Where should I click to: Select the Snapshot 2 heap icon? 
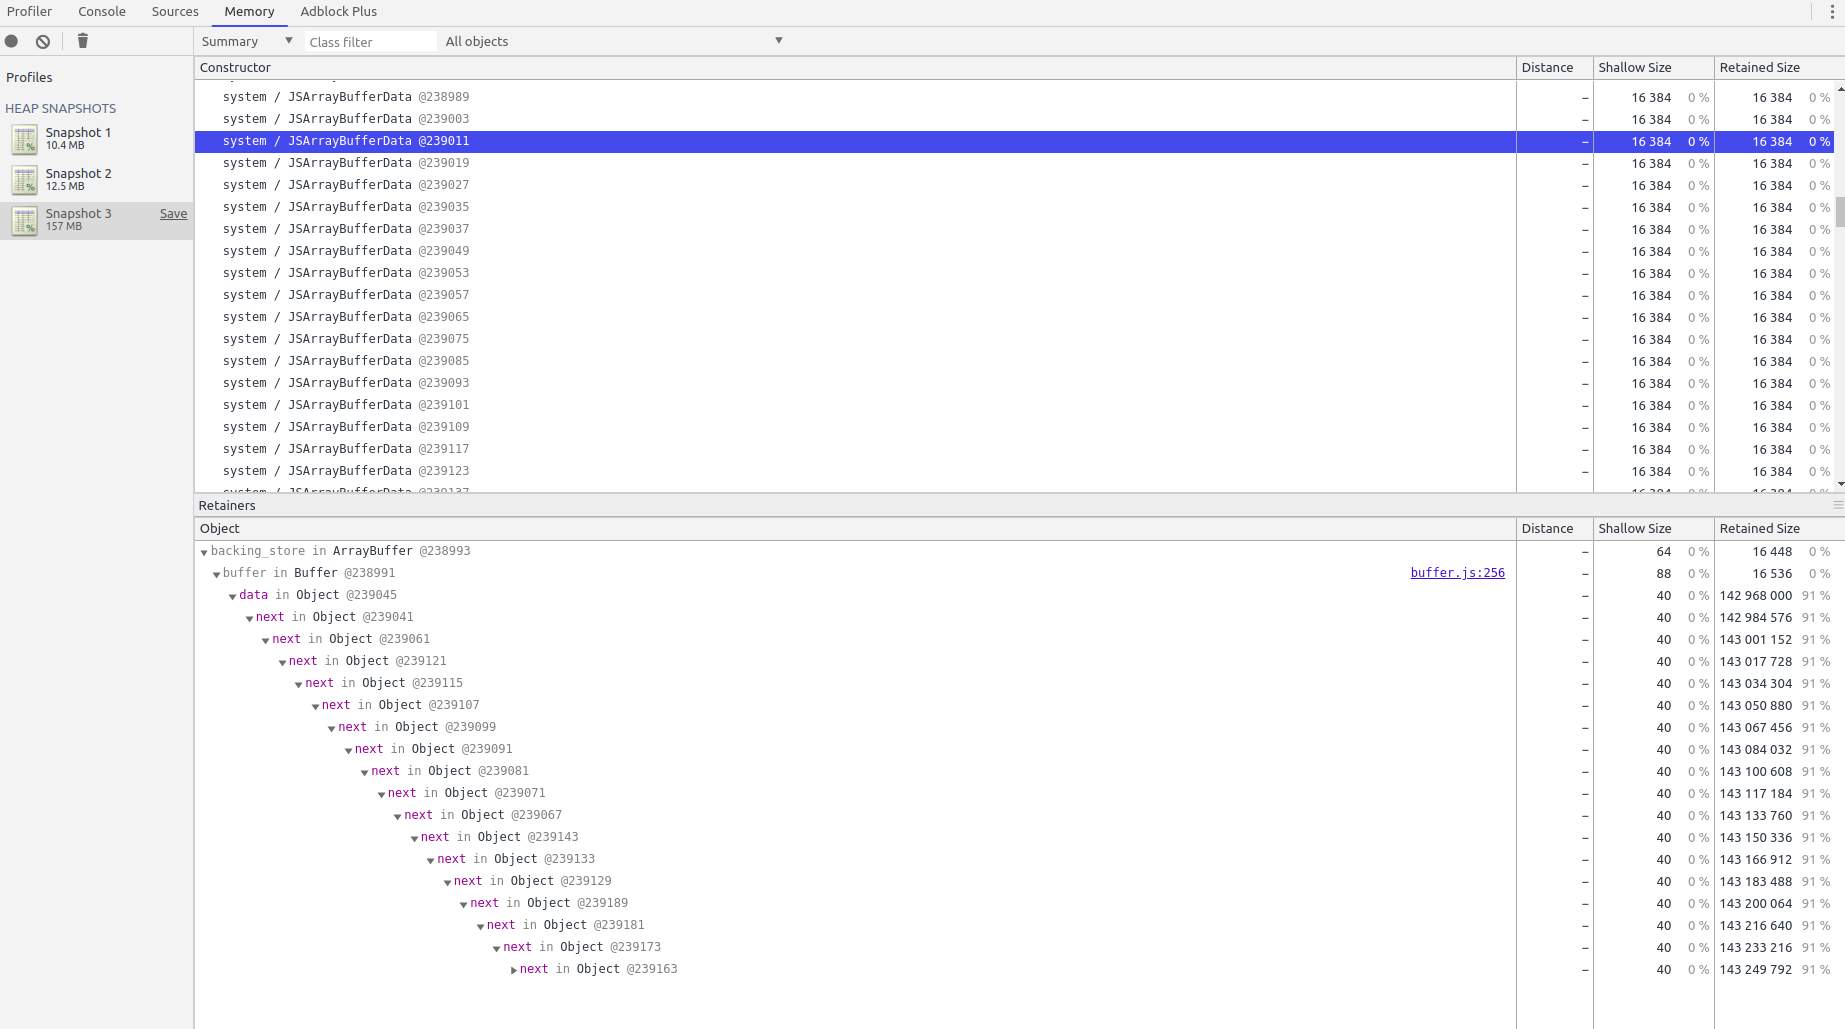tap(24, 180)
